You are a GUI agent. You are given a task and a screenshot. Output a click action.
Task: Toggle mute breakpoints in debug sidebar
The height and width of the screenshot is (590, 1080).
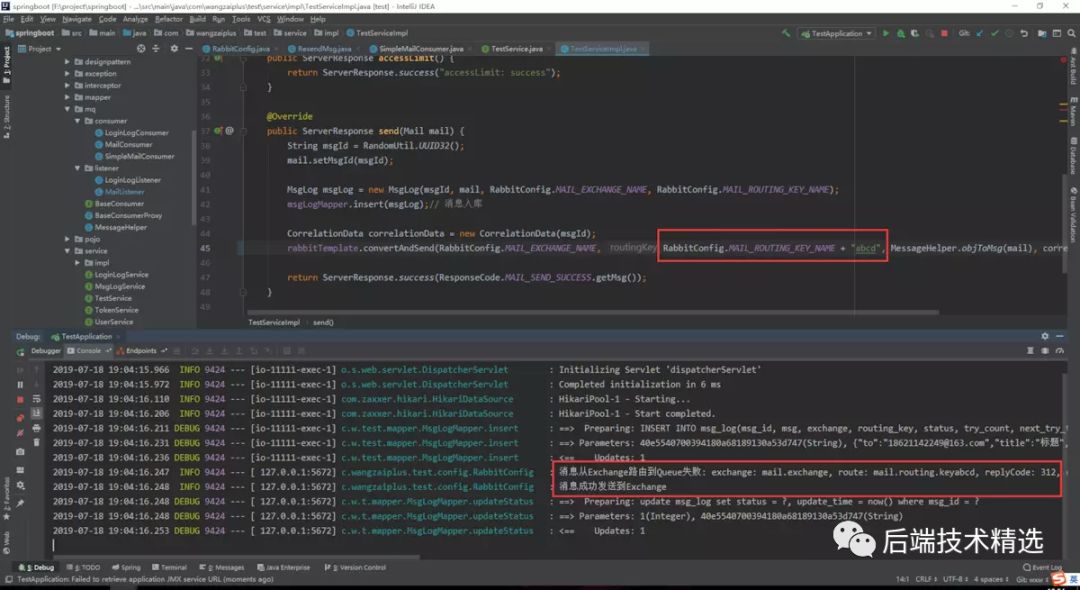[x=19, y=434]
